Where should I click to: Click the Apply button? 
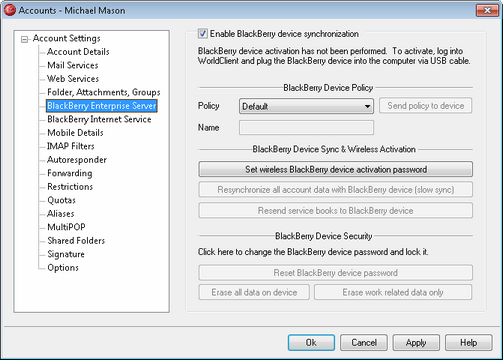416,343
